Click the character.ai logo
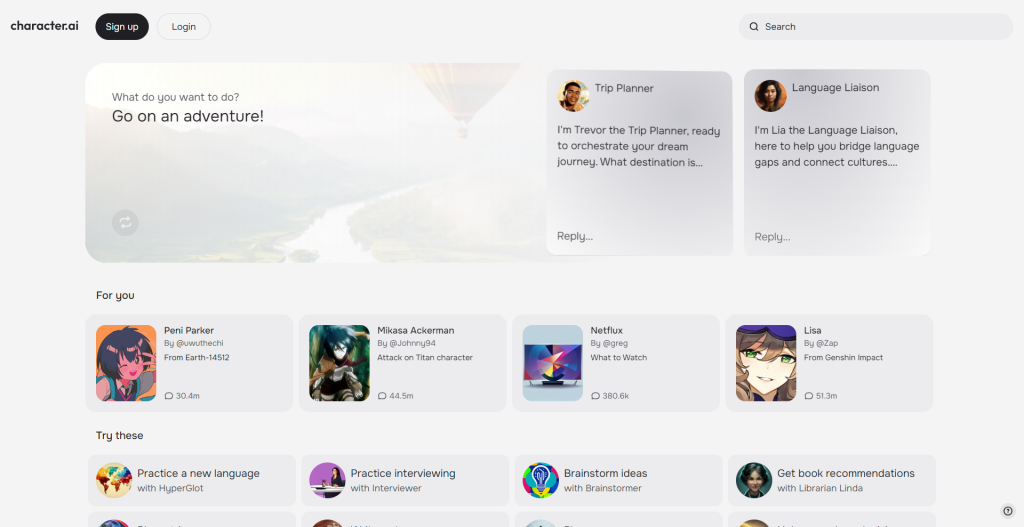Image resolution: width=1024 pixels, height=527 pixels. tap(44, 26)
